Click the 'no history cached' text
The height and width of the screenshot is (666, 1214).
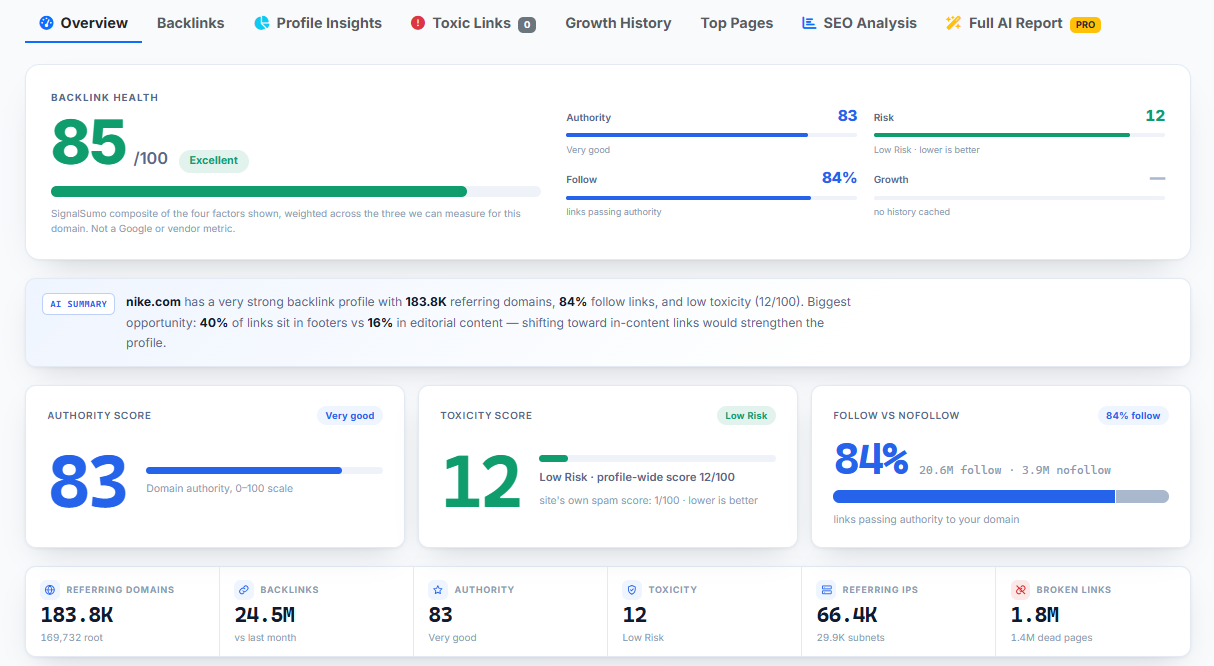pyautogui.click(x=912, y=212)
